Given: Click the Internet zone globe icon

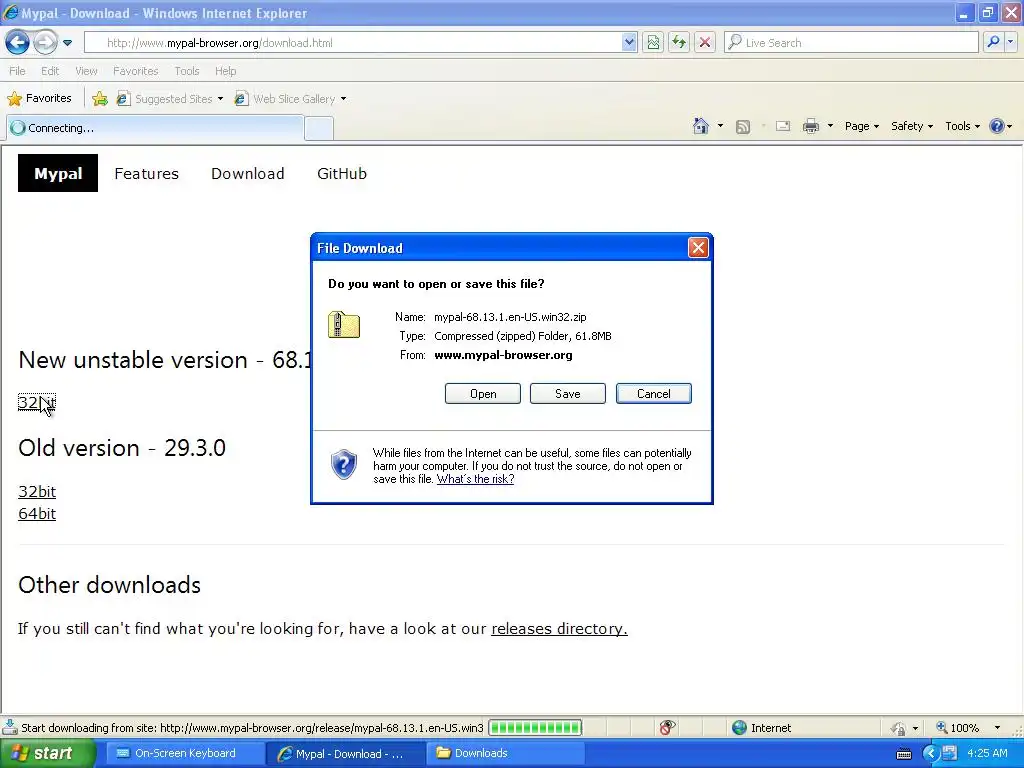Looking at the screenshot, I should coord(739,728).
